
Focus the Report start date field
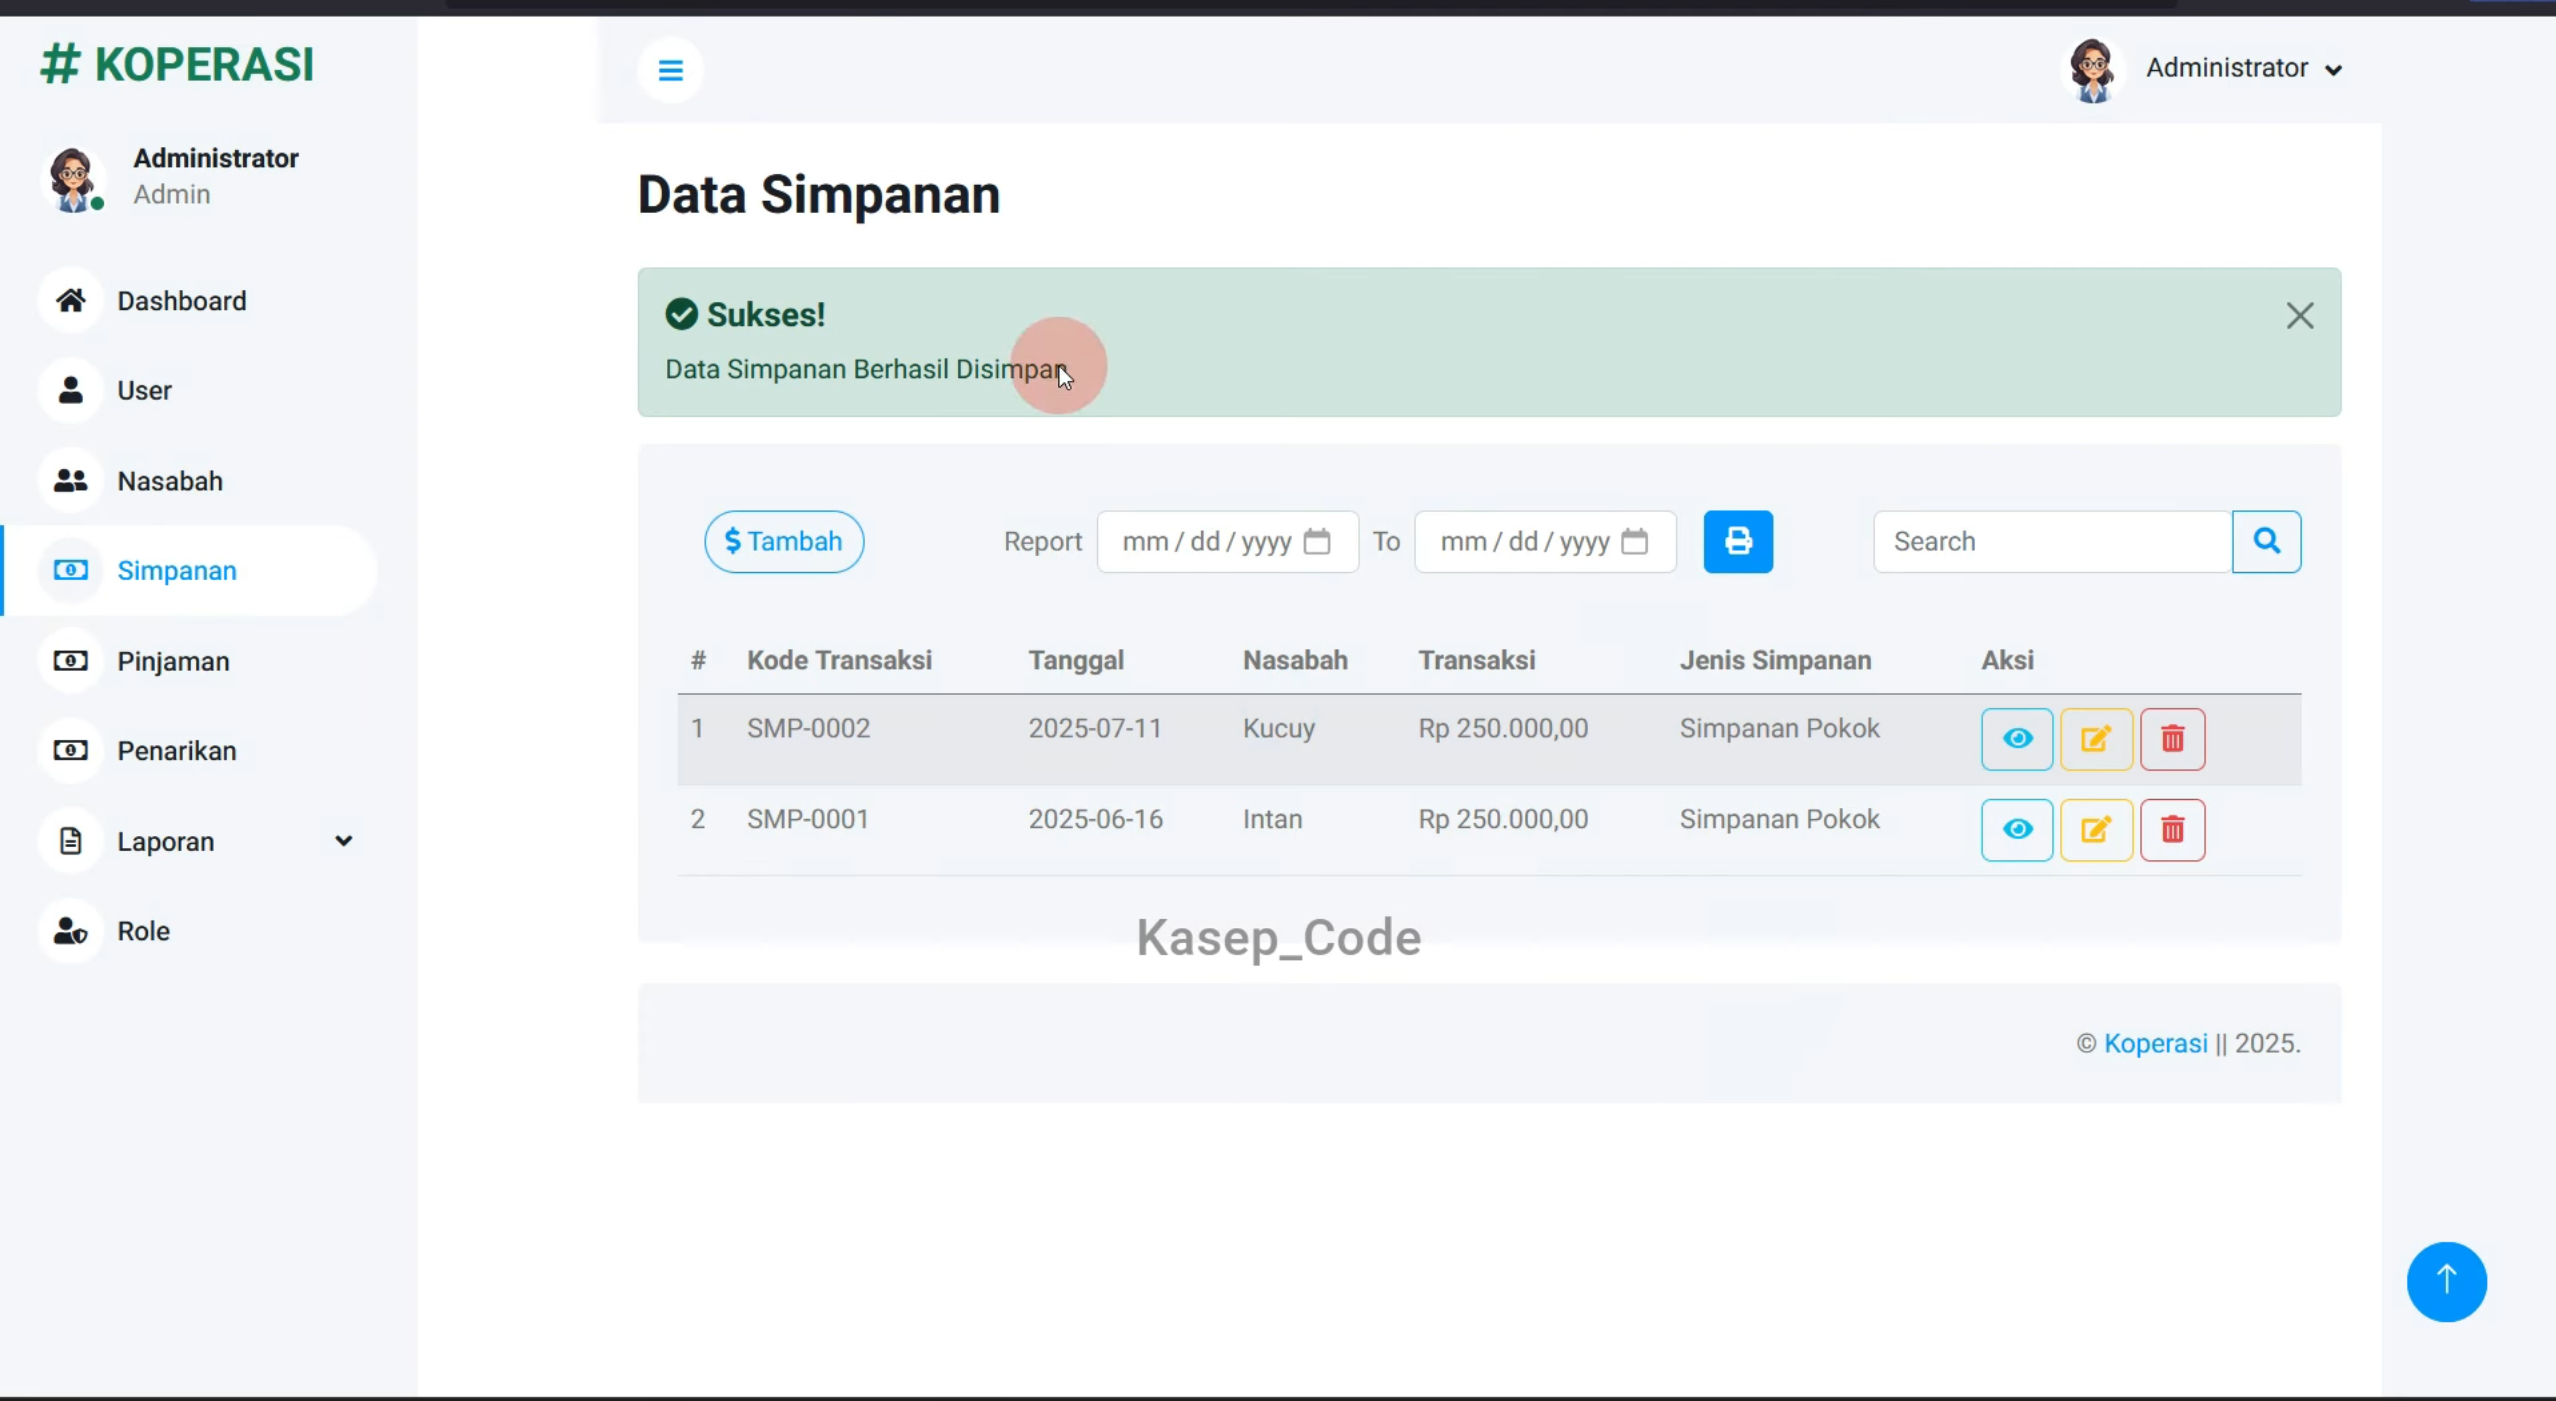point(1227,542)
